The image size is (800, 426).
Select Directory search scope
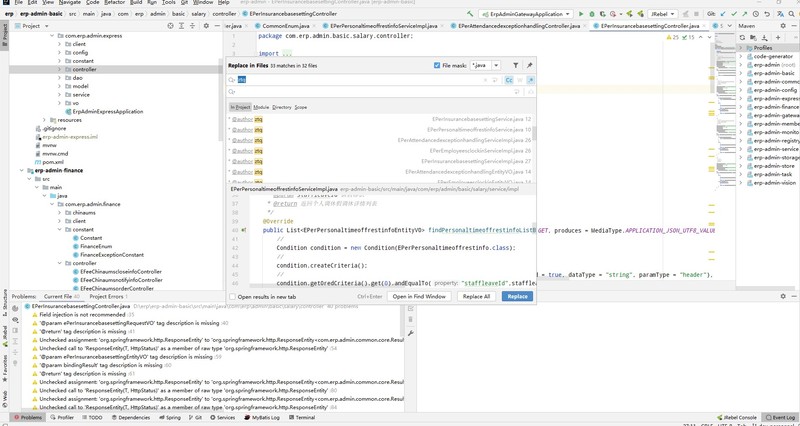tap(282, 107)
